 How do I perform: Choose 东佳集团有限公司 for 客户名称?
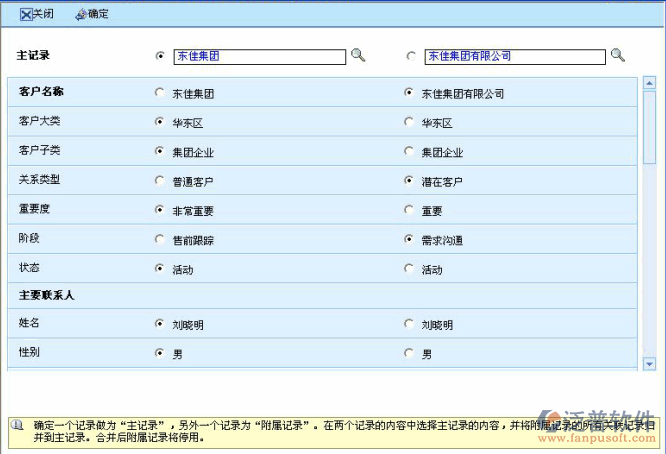(409, 92)
